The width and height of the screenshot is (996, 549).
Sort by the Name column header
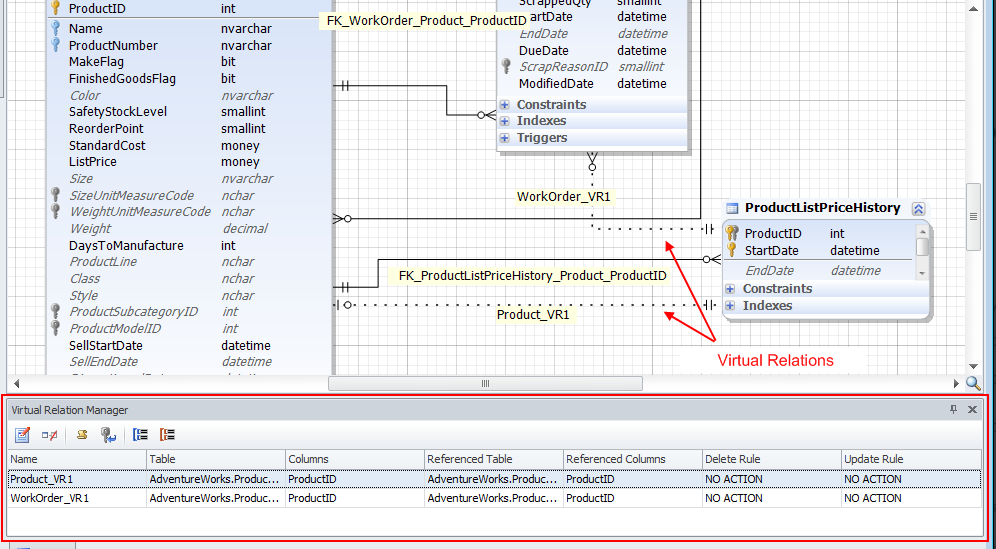point(77,459)
